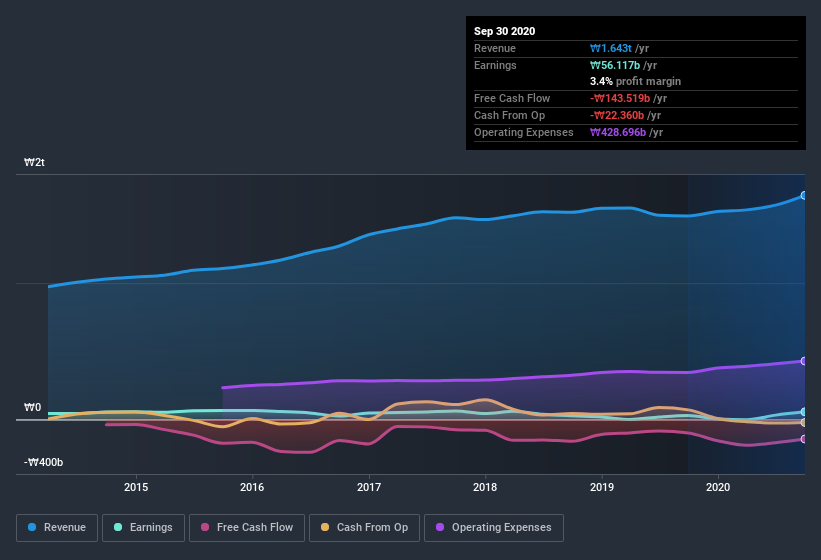The height and width of the screenshot is (560, 821).
Task: Toggle the Revenue legend button
Action: coord(57,528)
